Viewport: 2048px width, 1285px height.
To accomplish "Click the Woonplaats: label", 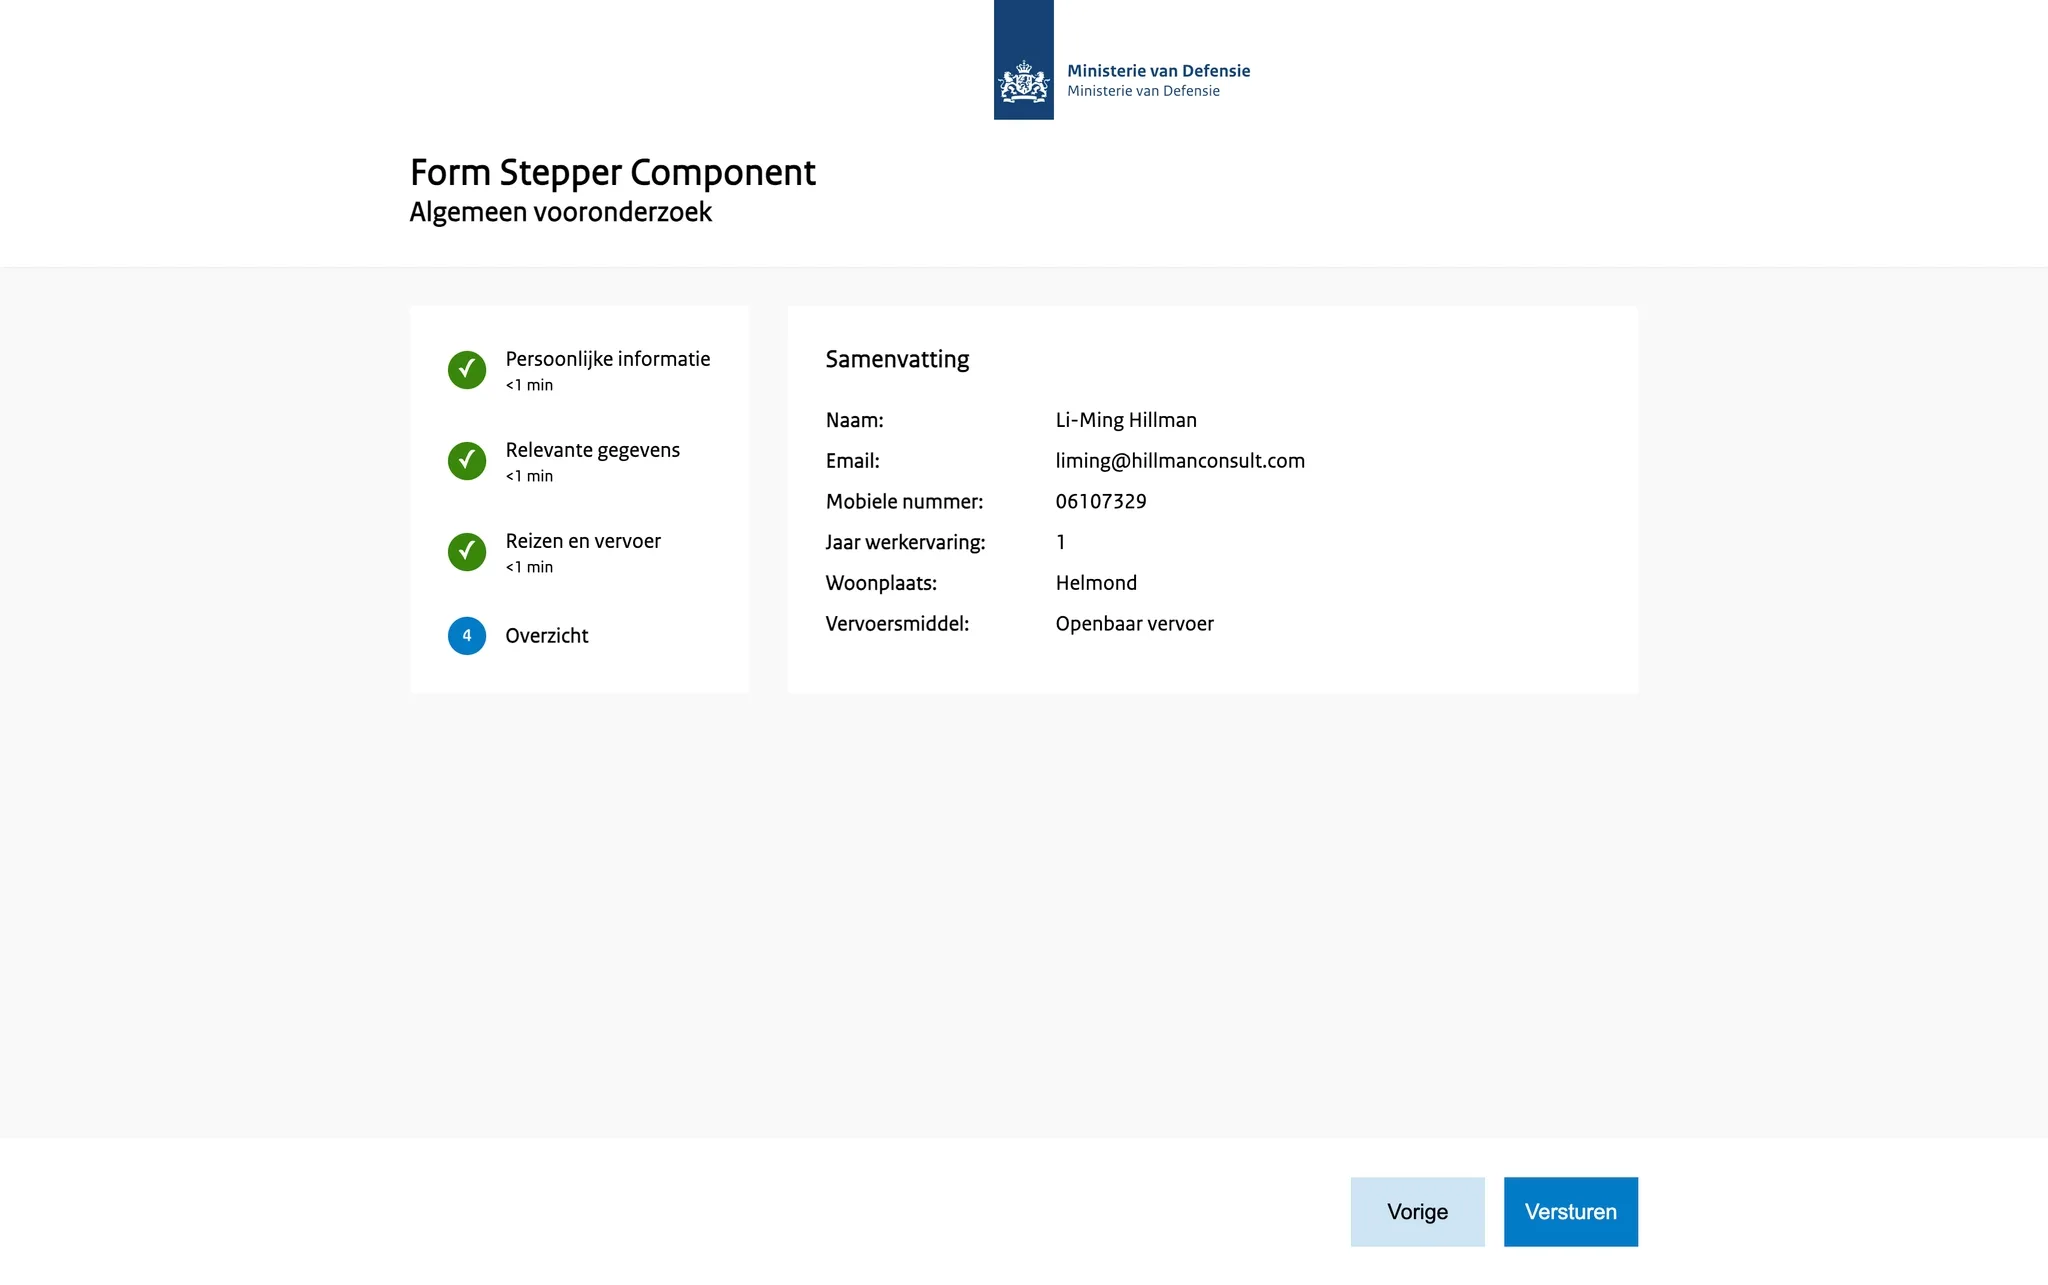I will [881, 583].
